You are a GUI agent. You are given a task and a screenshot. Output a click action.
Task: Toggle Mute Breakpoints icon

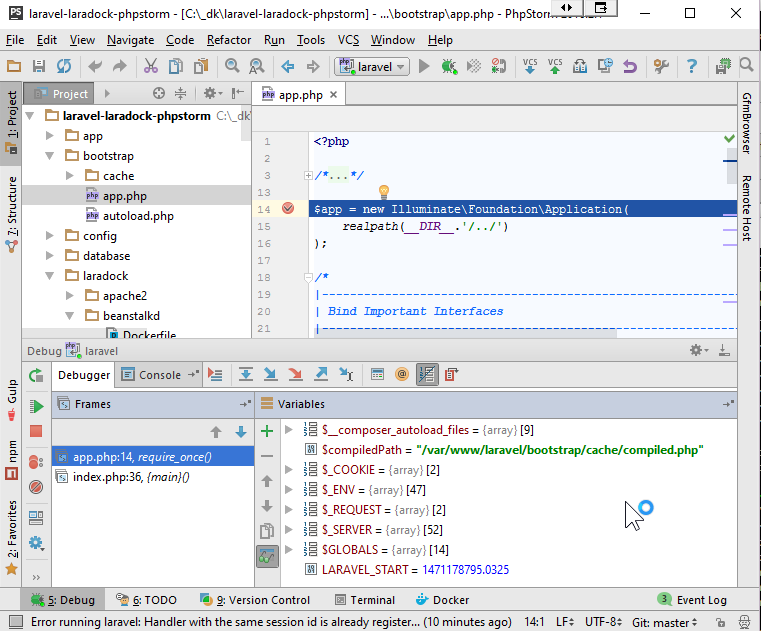point(36,487)
